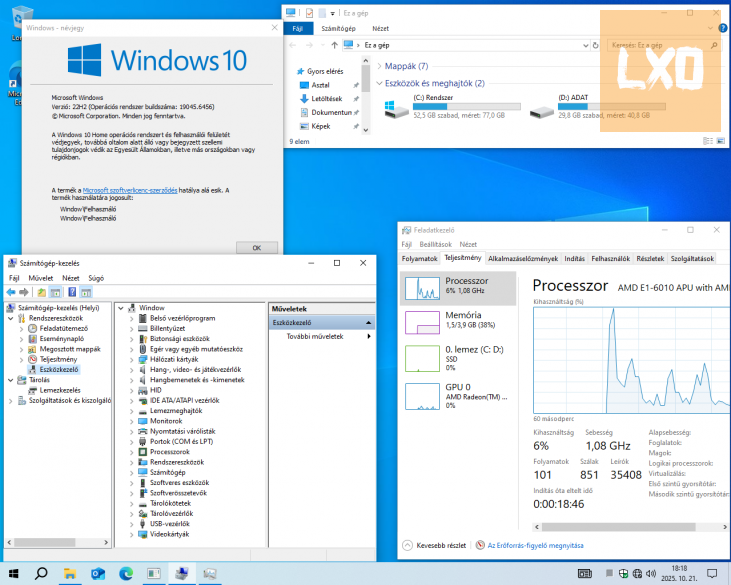Viewport: 731px width, 585px height.
Task: Open the notification center icon
Action: [x=712, y=573]
